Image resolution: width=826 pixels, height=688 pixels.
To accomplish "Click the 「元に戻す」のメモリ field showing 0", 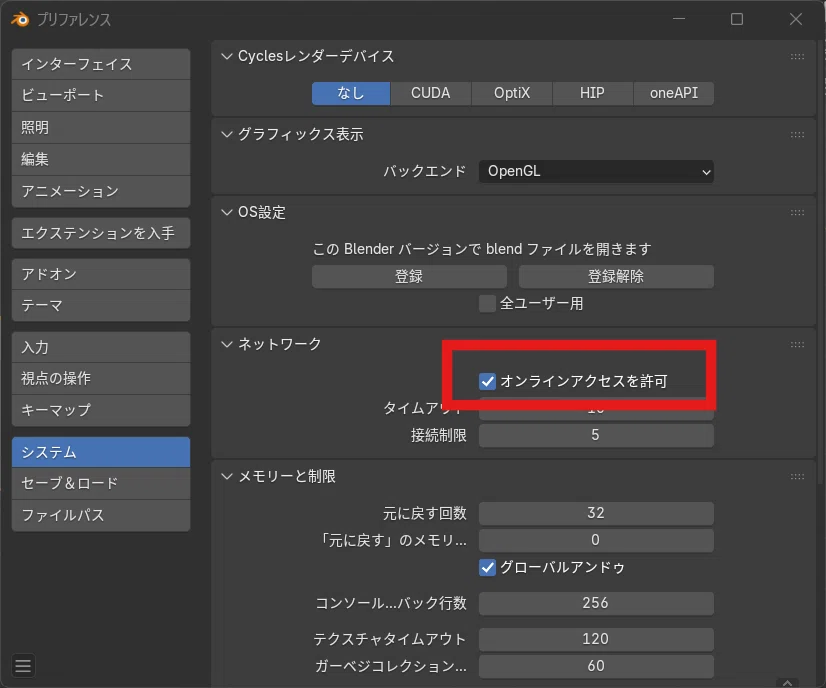I will [596, 540].
